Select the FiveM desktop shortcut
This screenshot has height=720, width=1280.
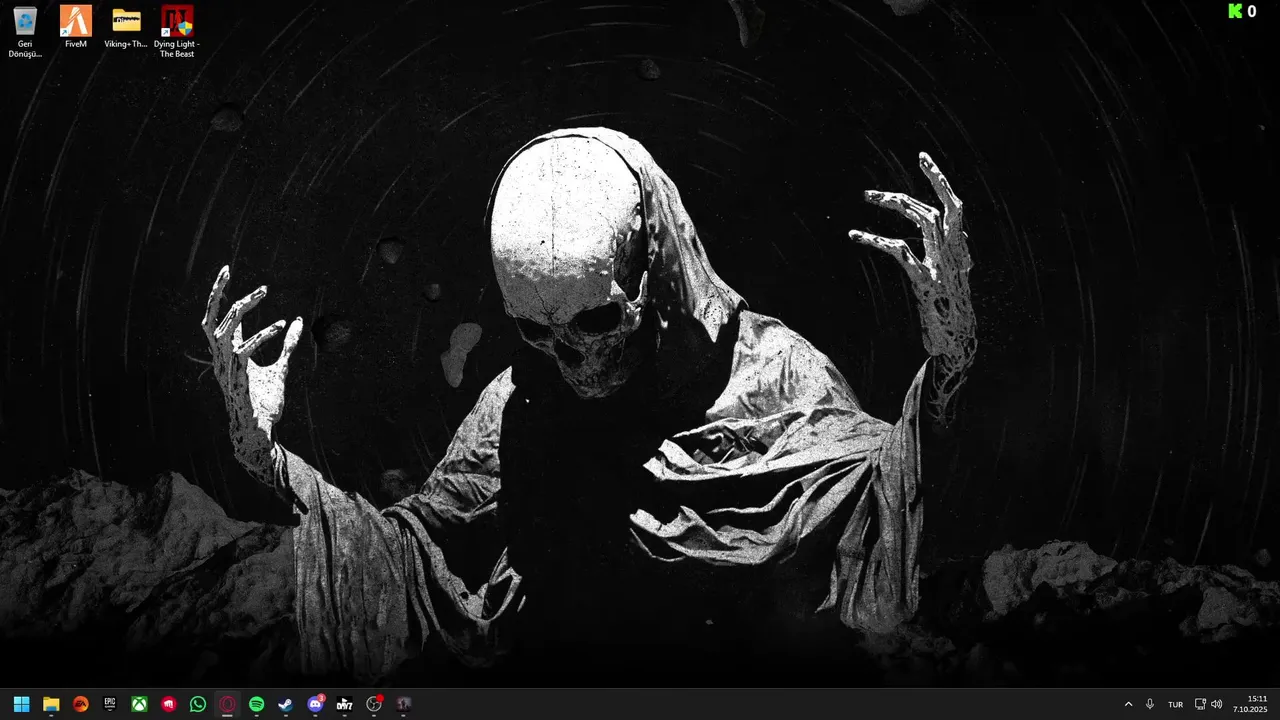click(76, 28)
